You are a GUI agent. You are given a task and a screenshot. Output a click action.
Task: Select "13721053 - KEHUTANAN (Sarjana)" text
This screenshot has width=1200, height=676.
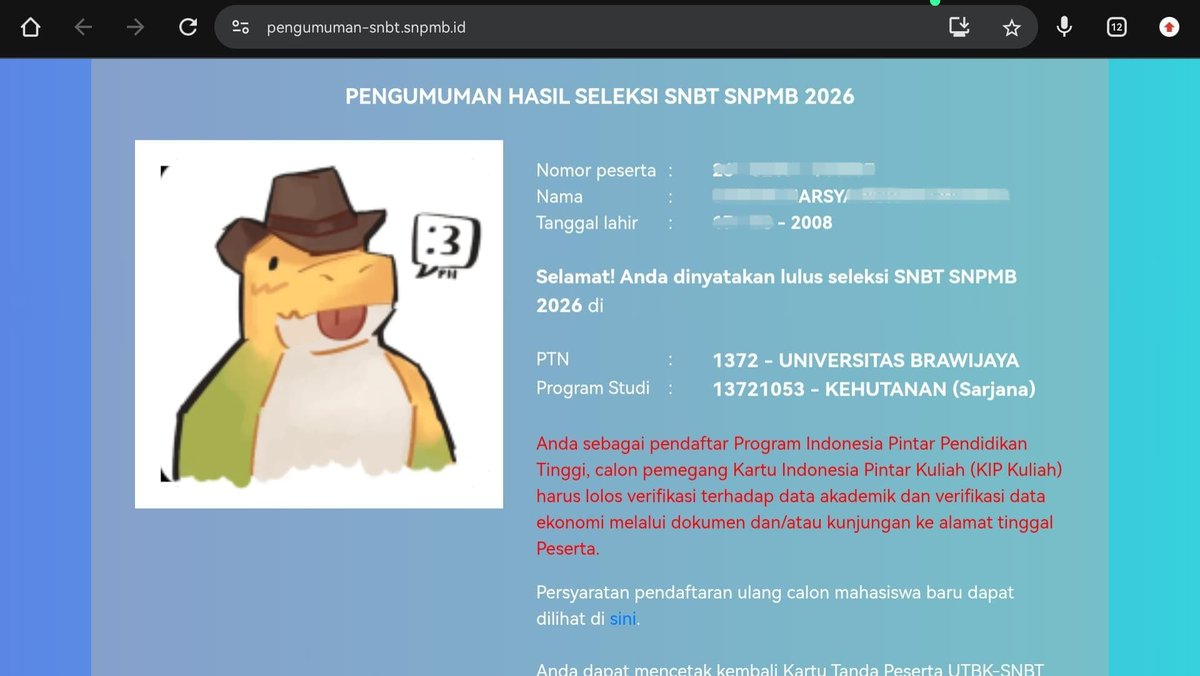point(874,389)
